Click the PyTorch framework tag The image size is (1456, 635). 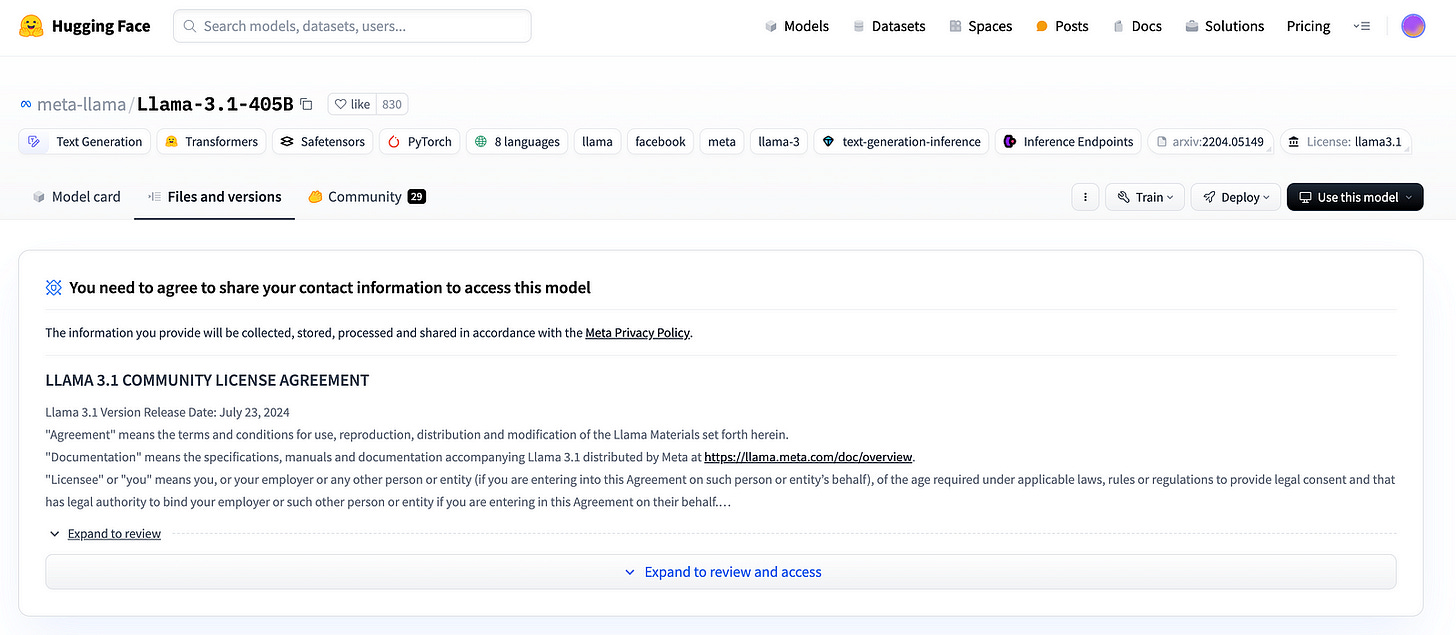[x=419, y=141]
